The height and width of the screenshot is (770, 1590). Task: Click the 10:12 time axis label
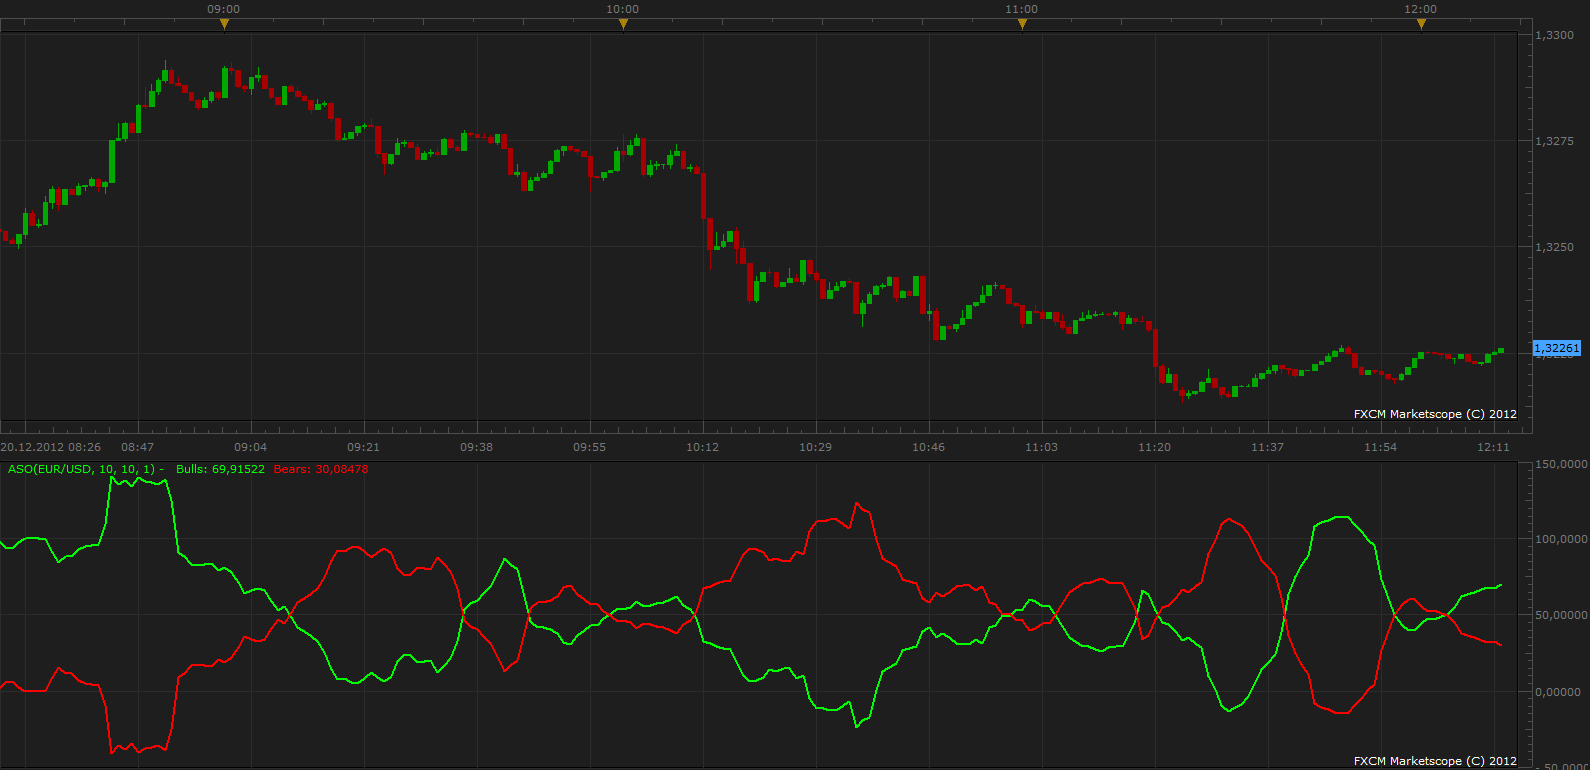(x=703, y=447)
